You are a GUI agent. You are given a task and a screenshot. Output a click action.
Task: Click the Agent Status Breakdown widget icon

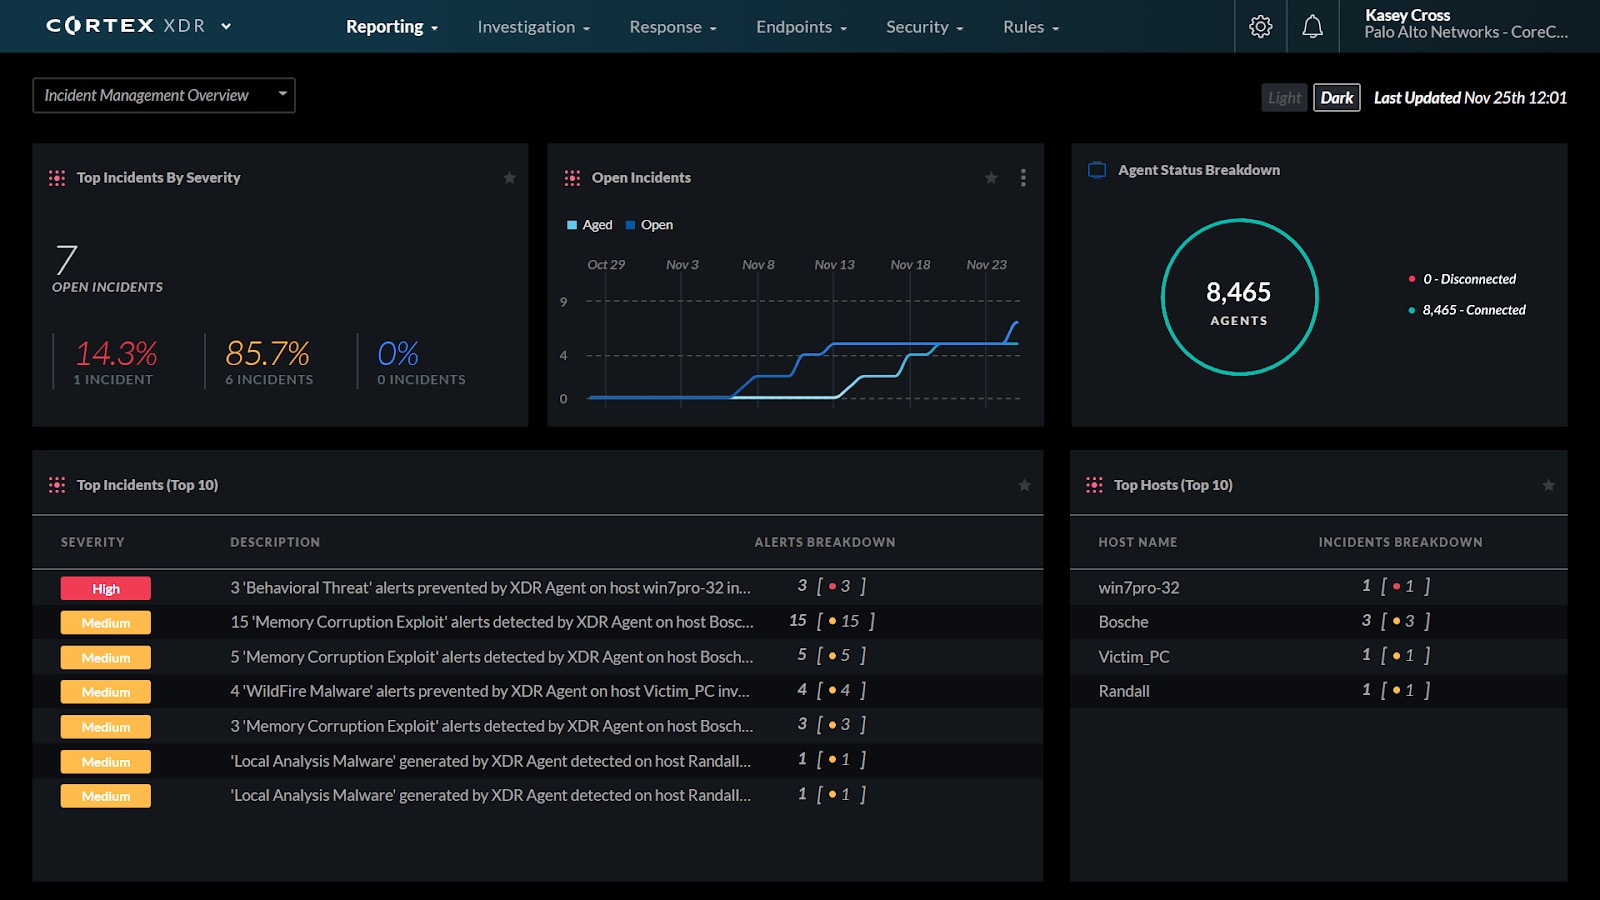pyautogui.click(x=1097, y=170)
